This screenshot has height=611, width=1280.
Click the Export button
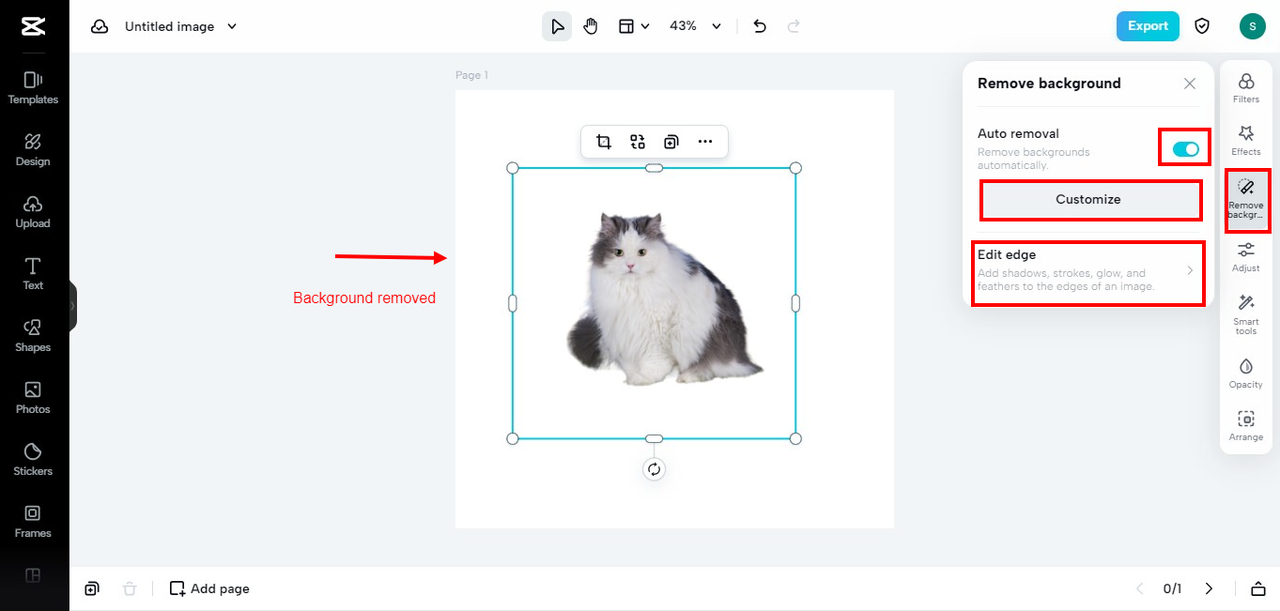pos(1147,26)
